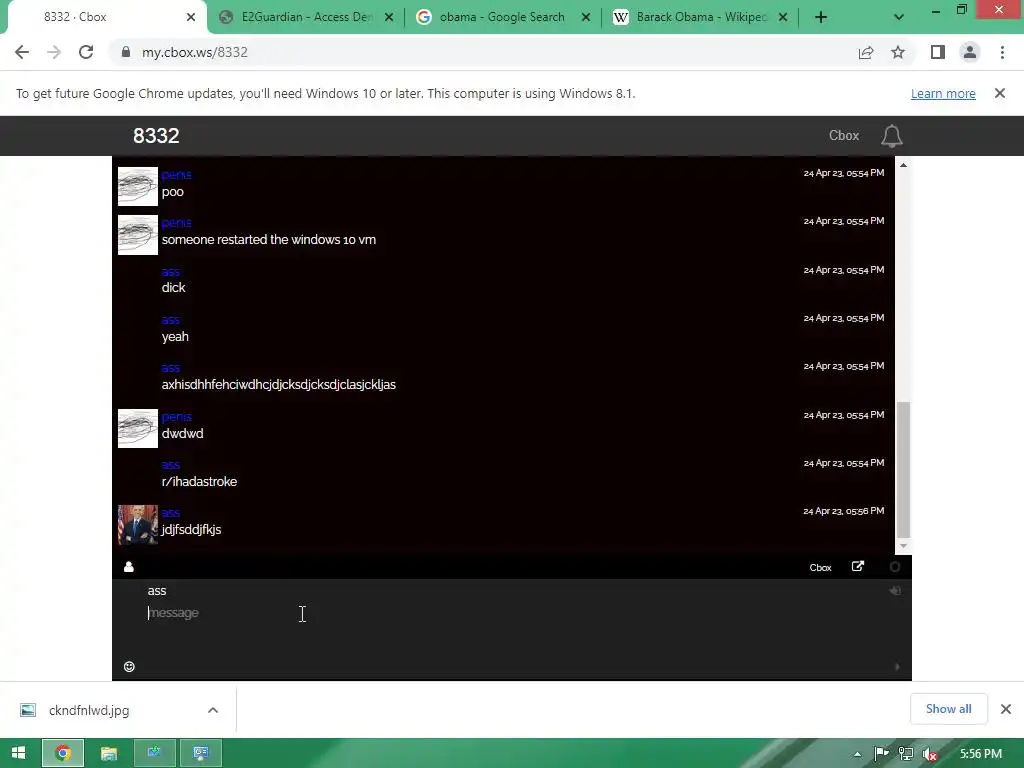
Task: Click the muted volume tray icon
Action: point(930,754)
